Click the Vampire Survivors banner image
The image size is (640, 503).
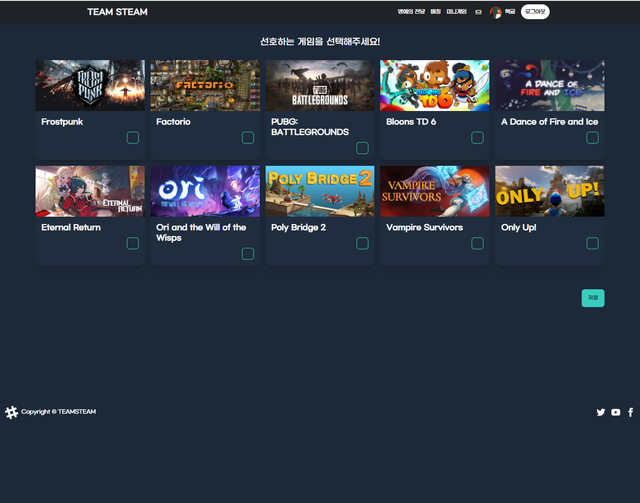435,191
